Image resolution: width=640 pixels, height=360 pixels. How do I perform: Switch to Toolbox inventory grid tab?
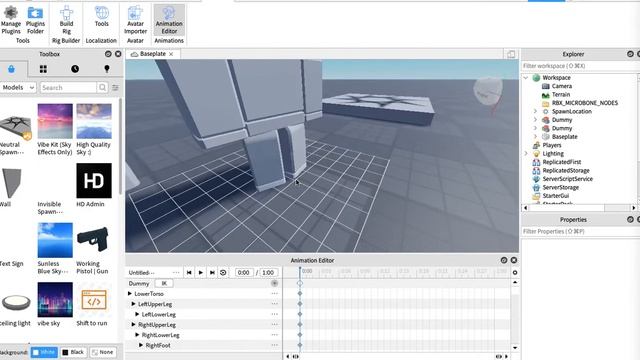coord(43,69)
